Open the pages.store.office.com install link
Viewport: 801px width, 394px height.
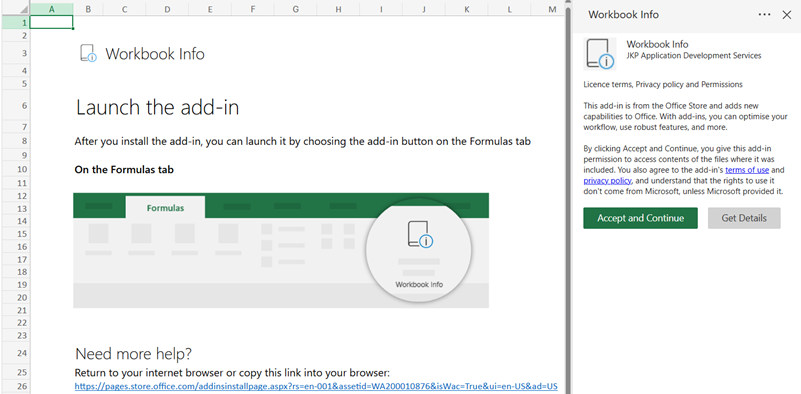tap(316, 386)
